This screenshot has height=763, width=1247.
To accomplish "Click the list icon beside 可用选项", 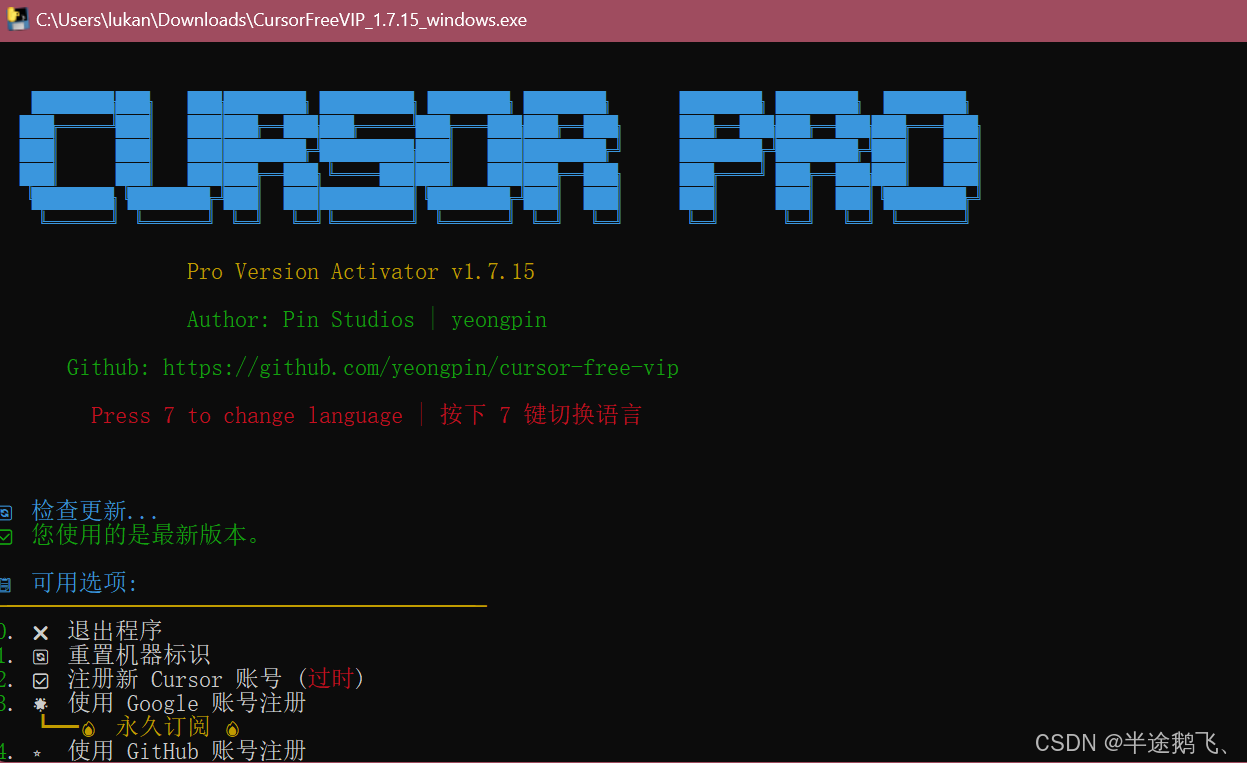I will pos(5,585).
